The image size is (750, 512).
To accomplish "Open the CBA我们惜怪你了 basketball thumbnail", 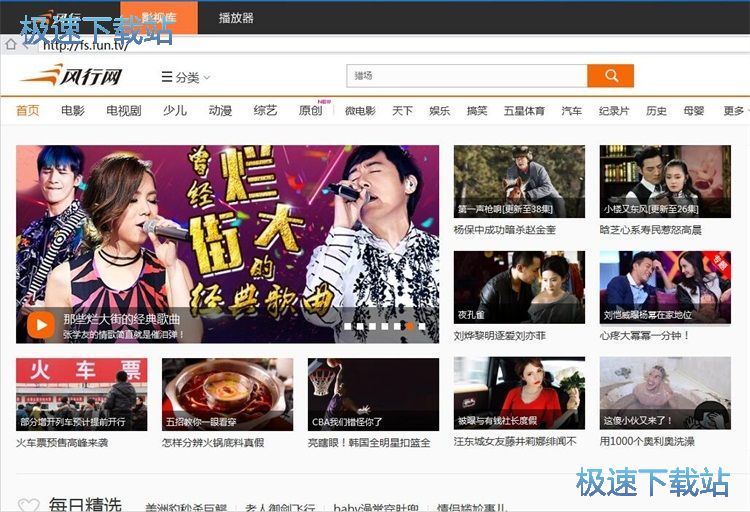I will click(373, 394).
